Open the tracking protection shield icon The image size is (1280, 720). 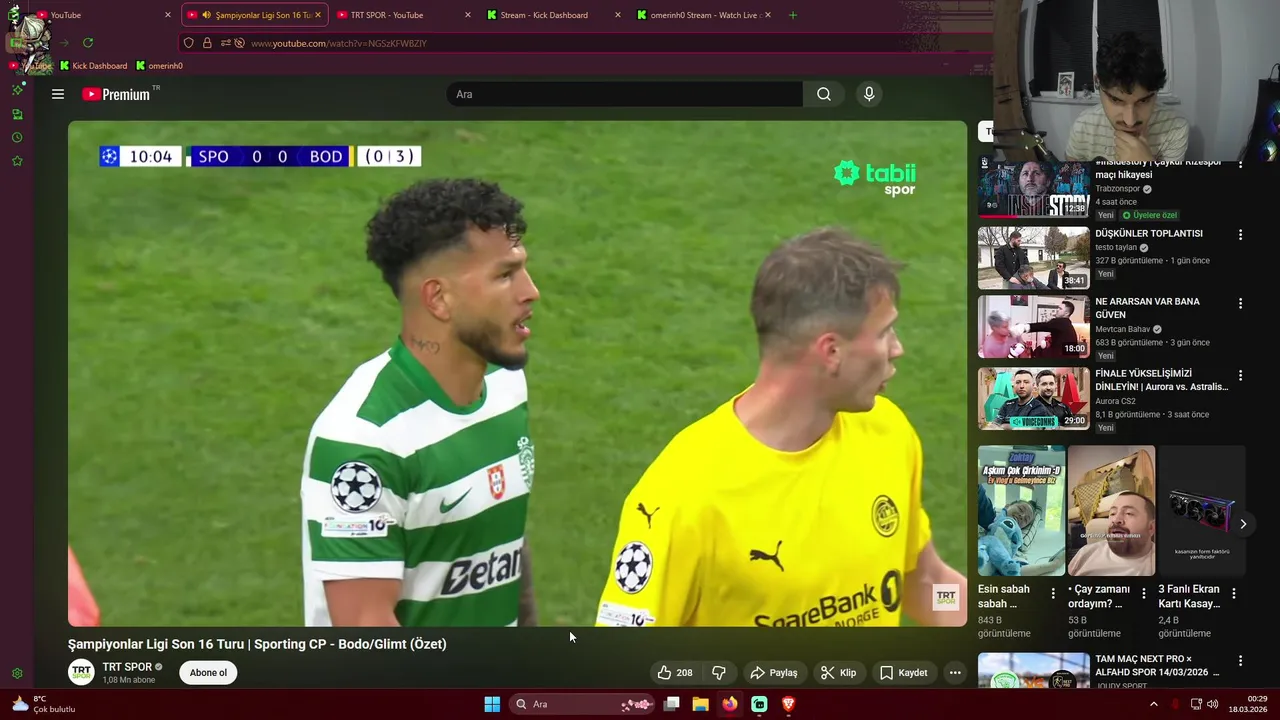pos(189,43)
